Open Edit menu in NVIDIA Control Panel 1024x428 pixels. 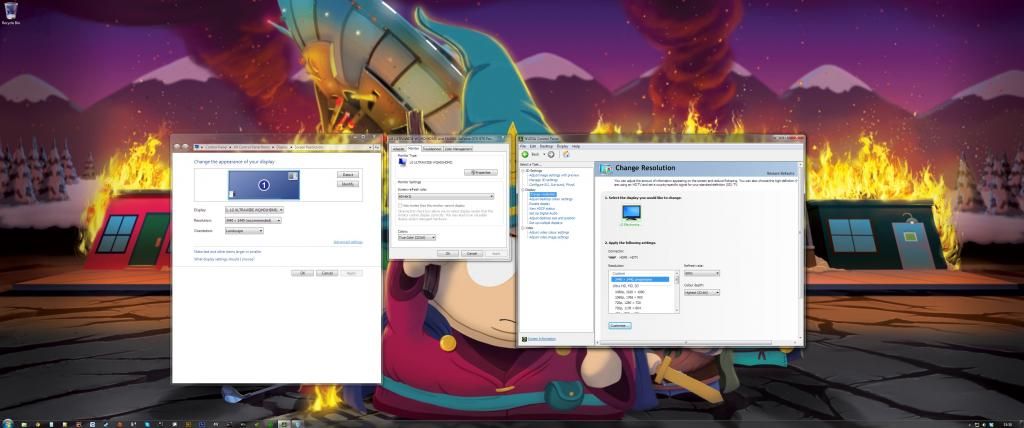point(533,146)
